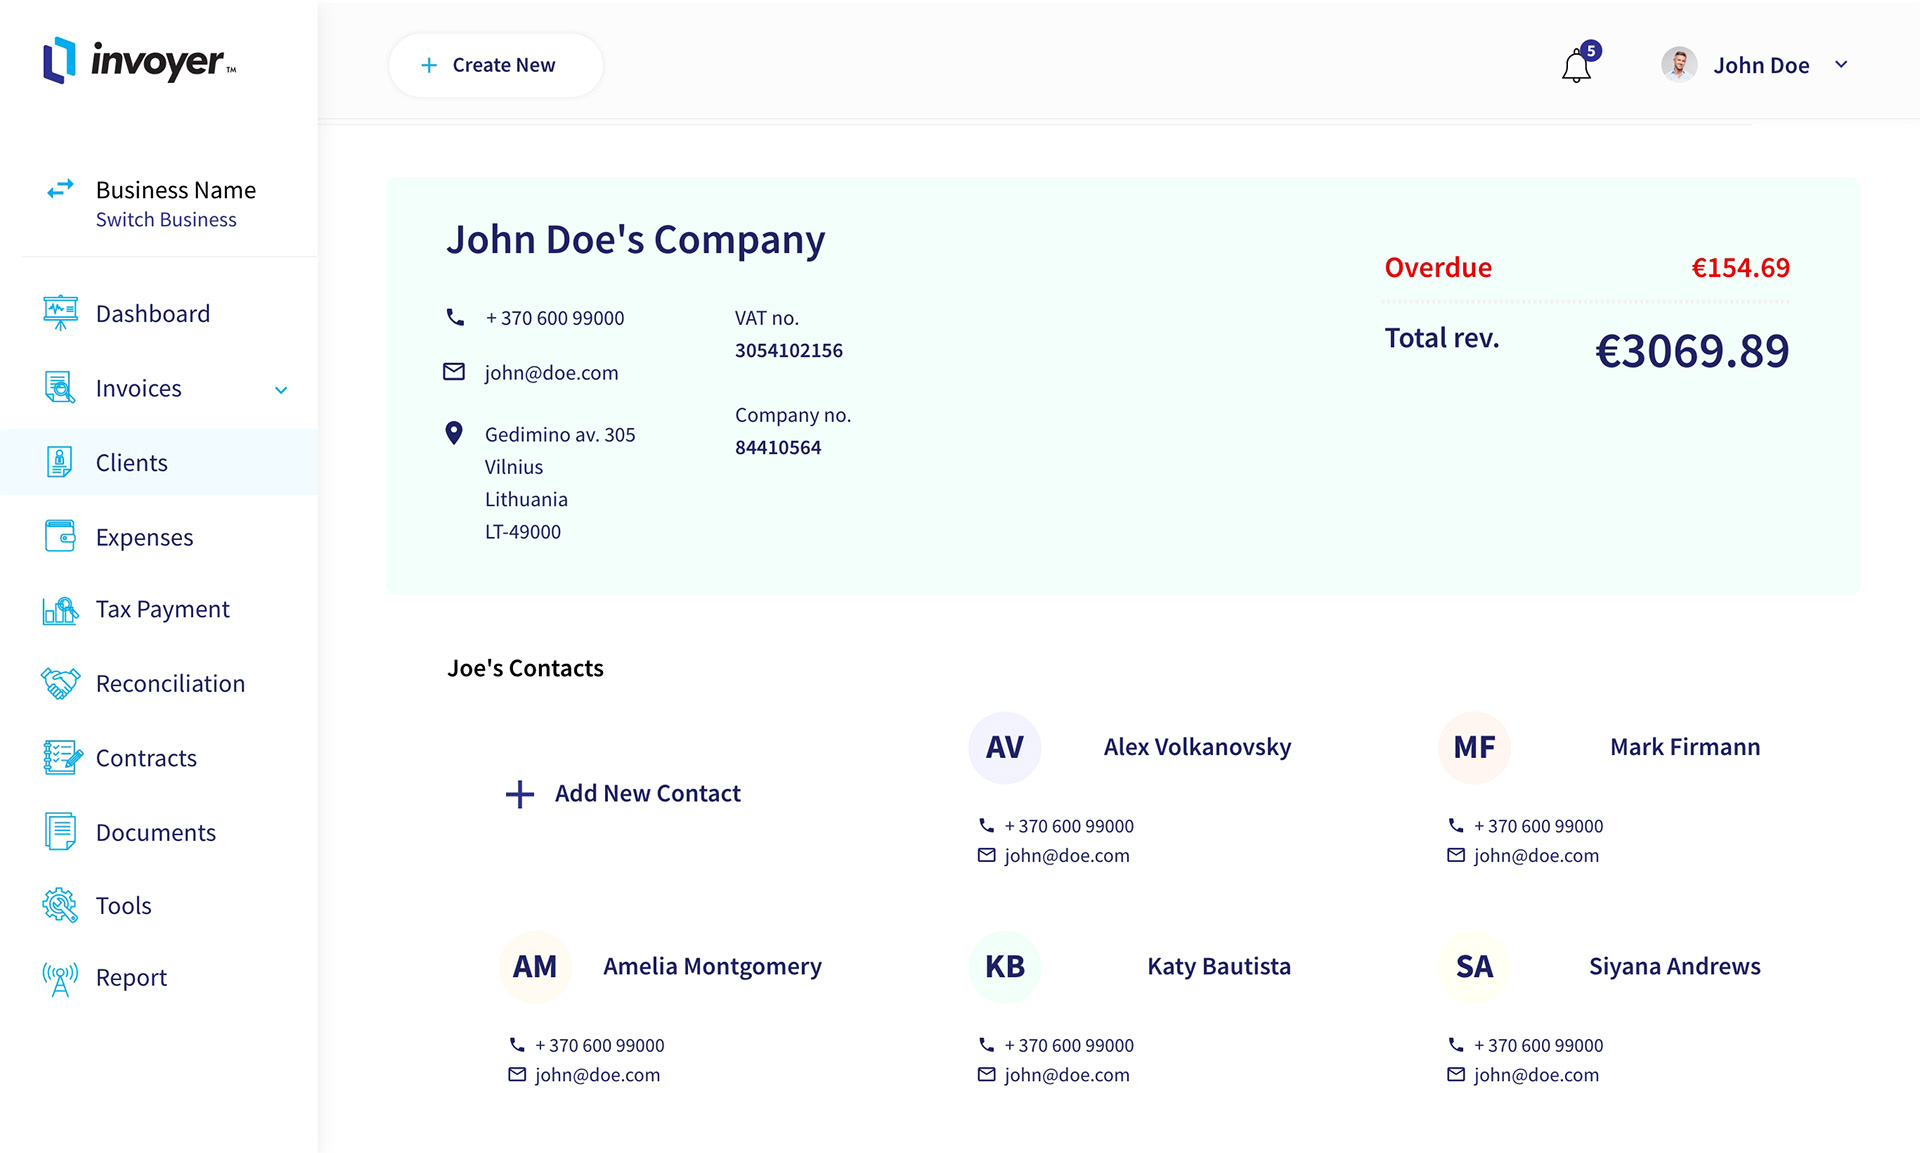Open the notification bell icon

(1576, 66)
